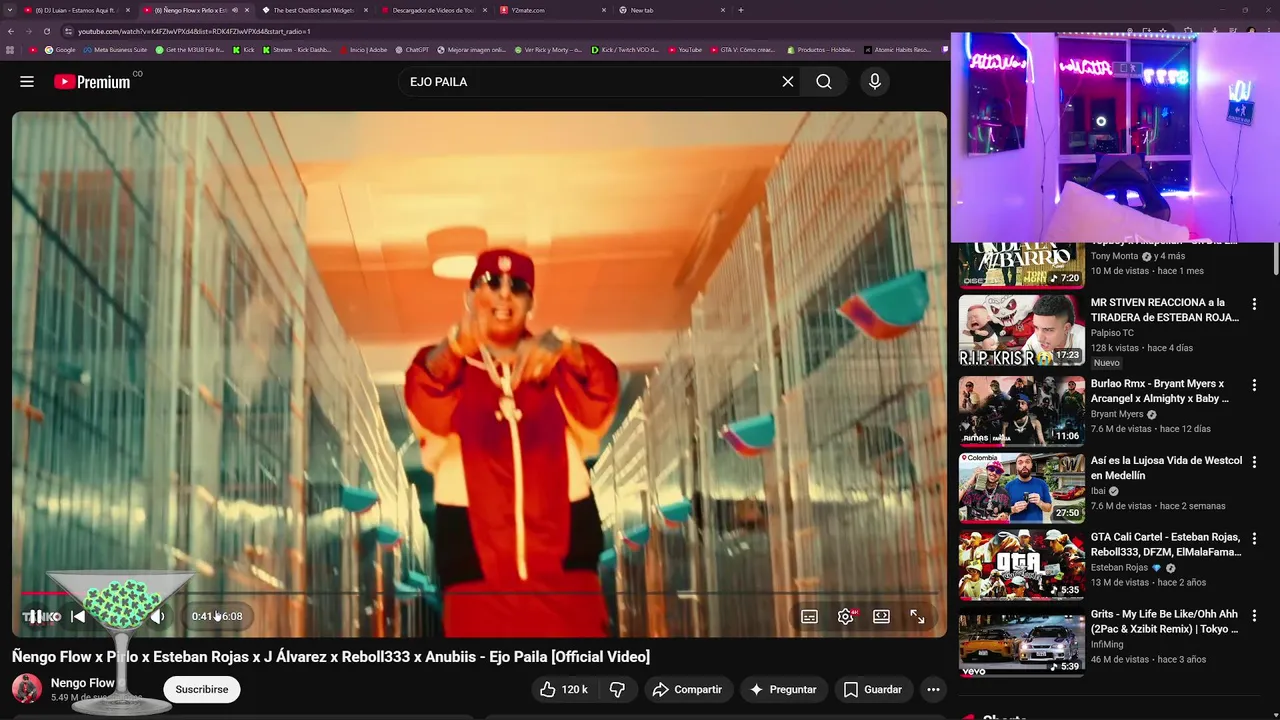Open Bryant Myers channel link
This screenshot has width=1280, height=720.
1117,414
